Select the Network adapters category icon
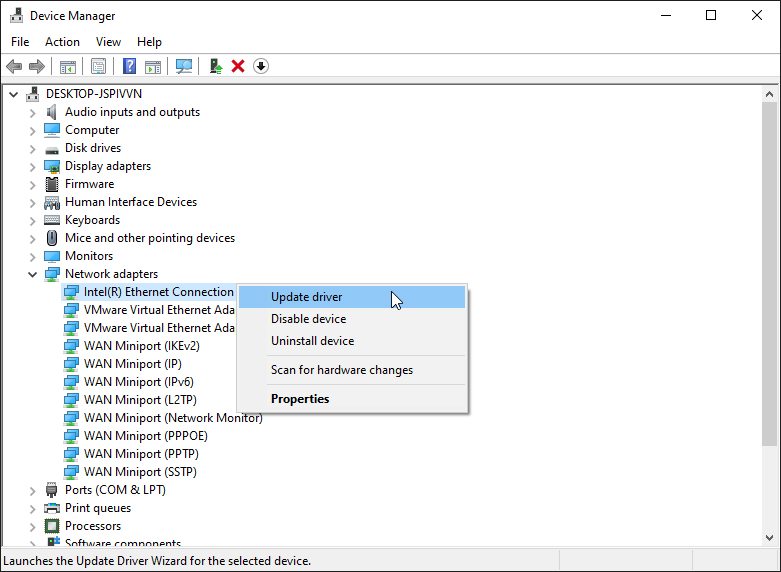Image resolution: width=781 pixels, height=572 pixels. (52, 274)
